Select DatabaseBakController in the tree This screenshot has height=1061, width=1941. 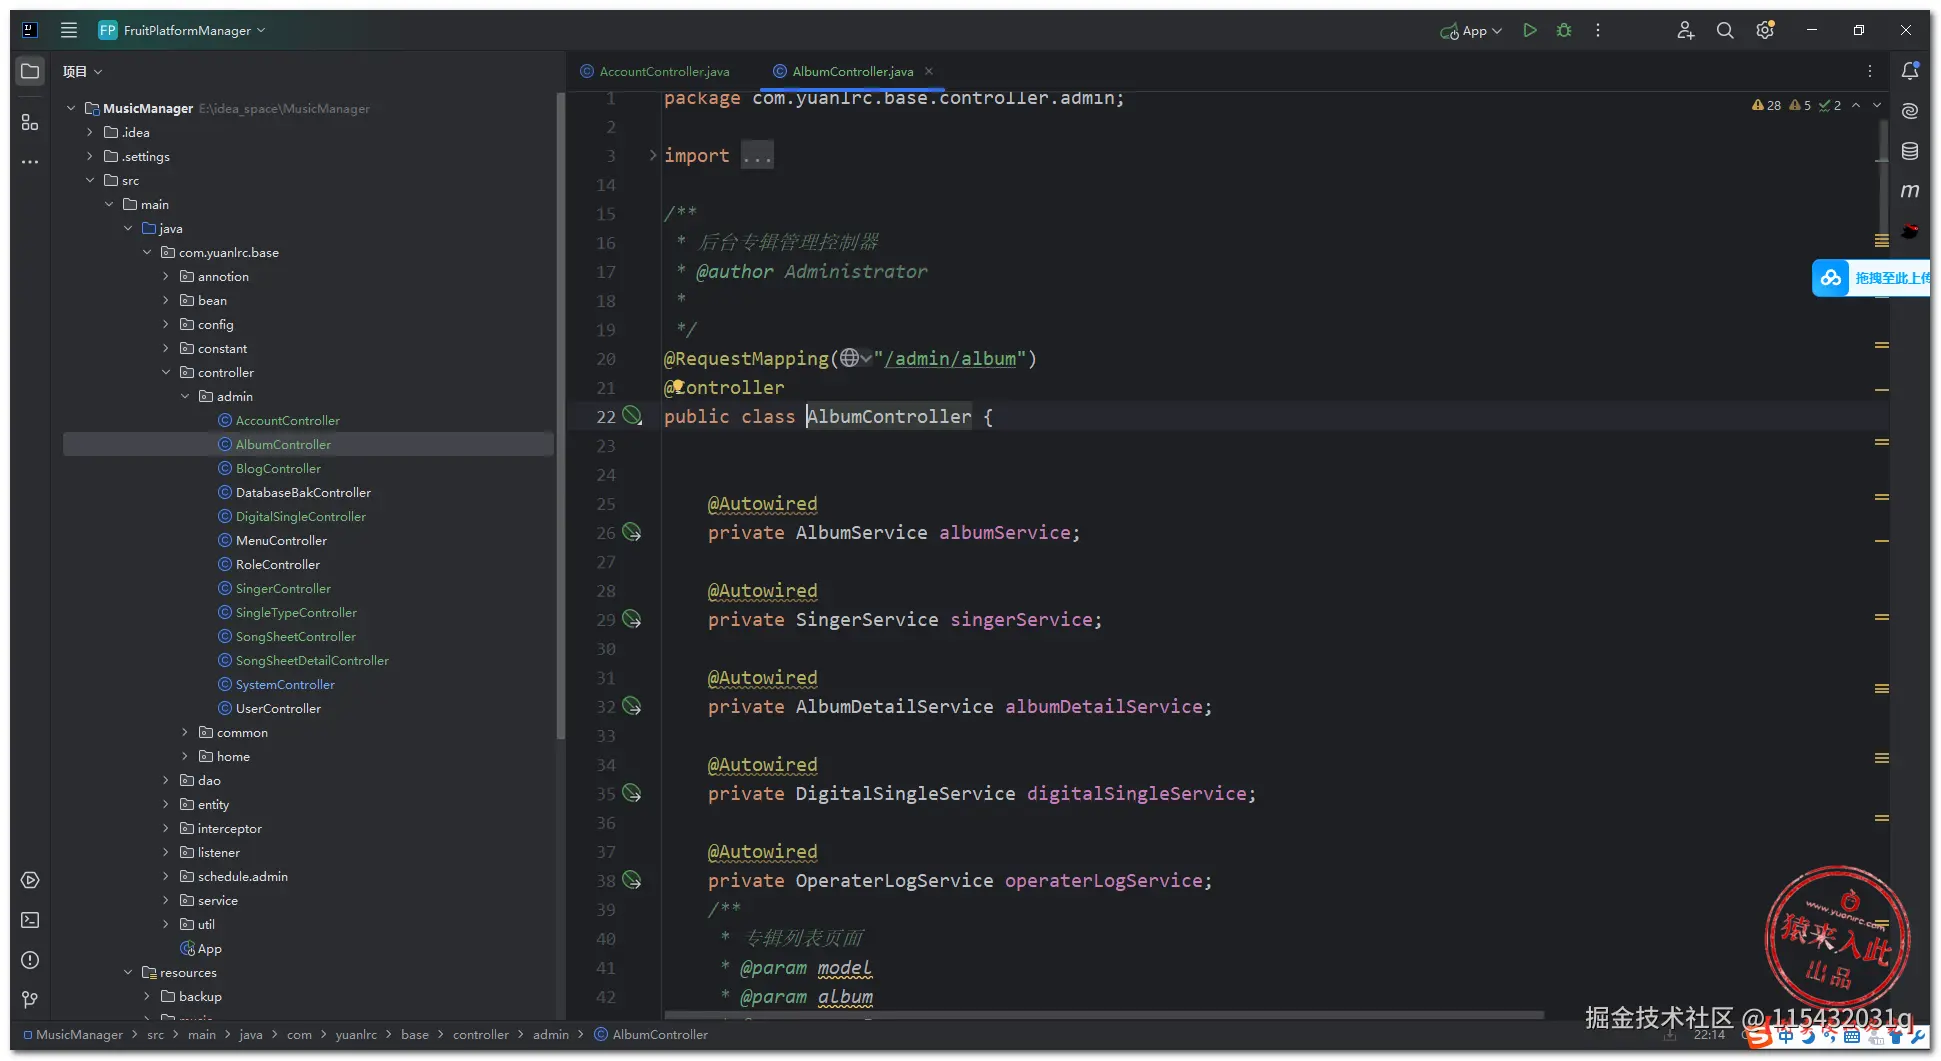pyautogui.click(x=303, y=492)
